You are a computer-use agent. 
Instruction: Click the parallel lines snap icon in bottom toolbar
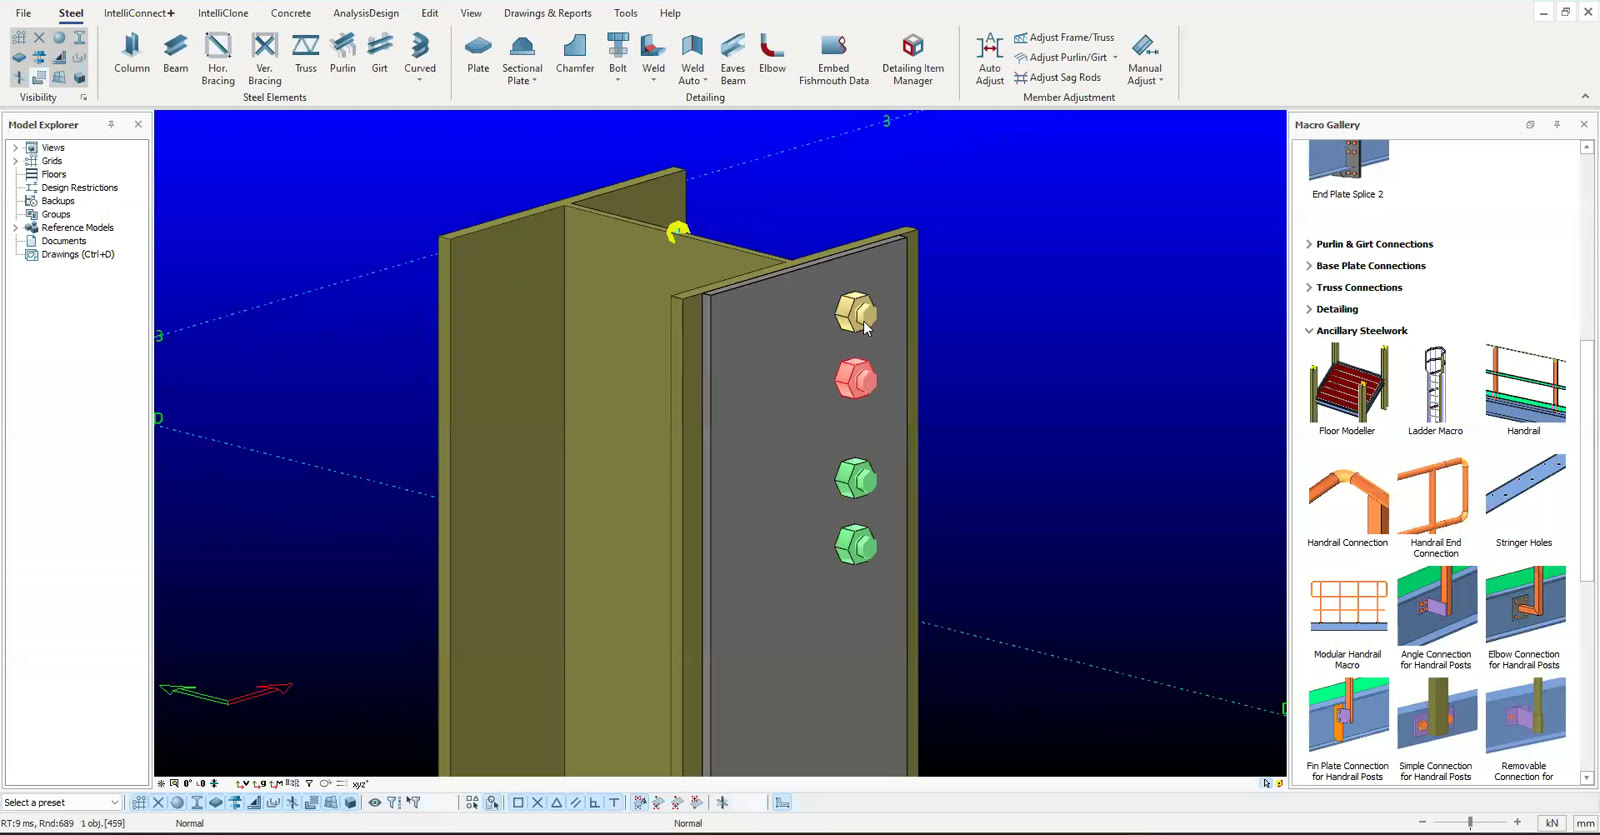(x=575, y=802)
